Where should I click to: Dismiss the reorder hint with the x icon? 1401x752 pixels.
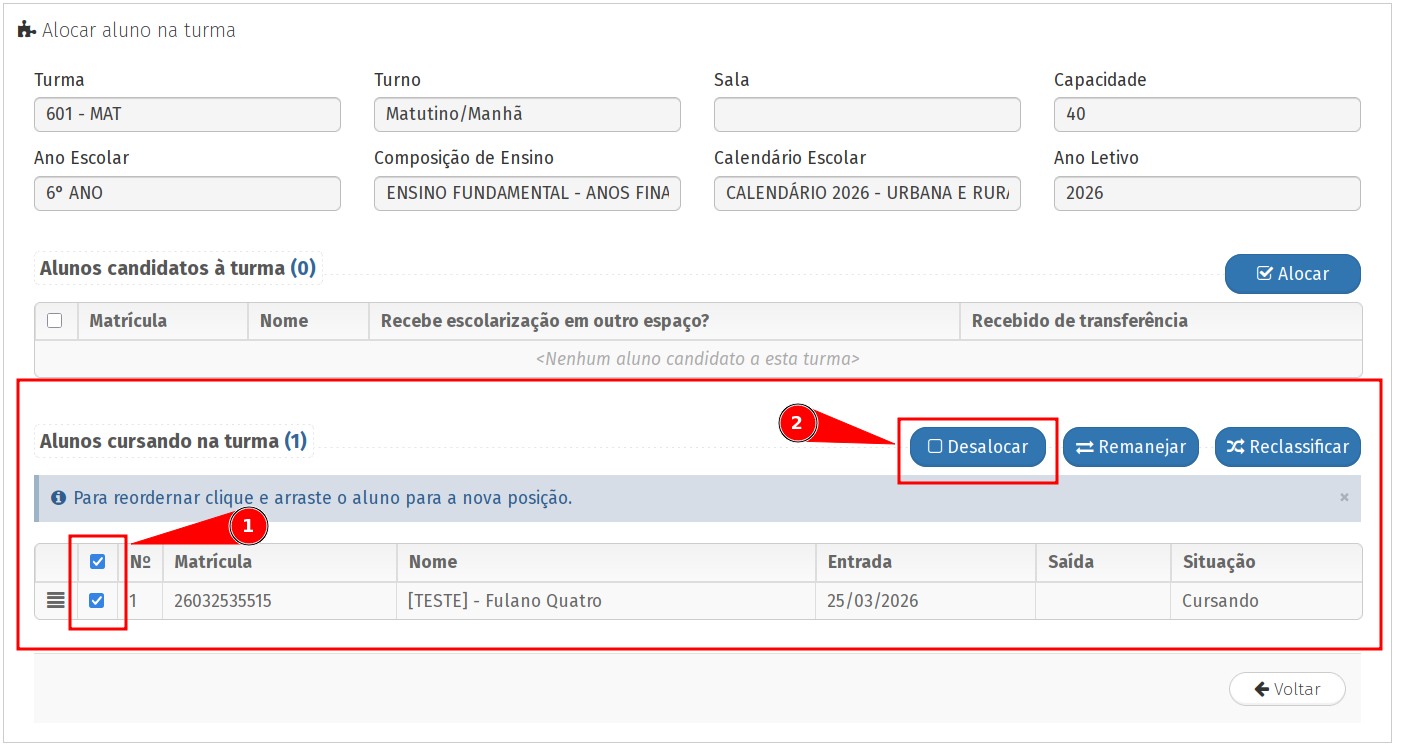[1344, 497]
